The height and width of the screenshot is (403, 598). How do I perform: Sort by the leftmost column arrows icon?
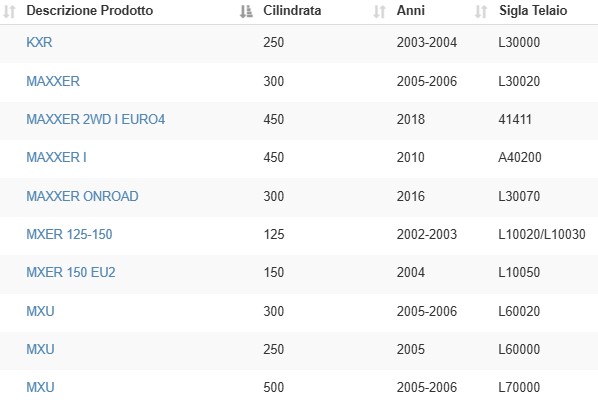(x=9, y=11)
